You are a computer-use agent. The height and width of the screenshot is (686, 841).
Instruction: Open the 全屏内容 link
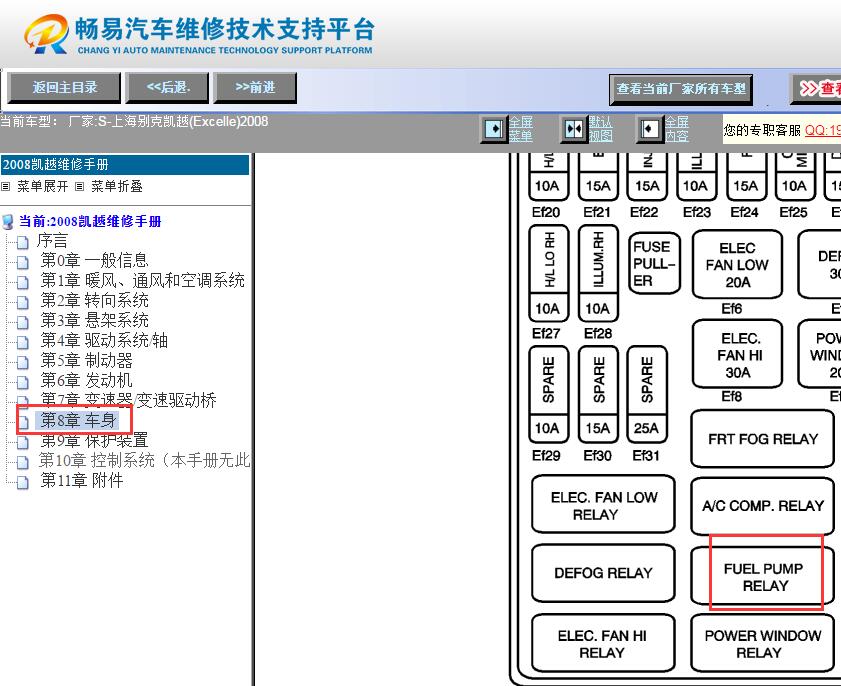click(676, 129)
